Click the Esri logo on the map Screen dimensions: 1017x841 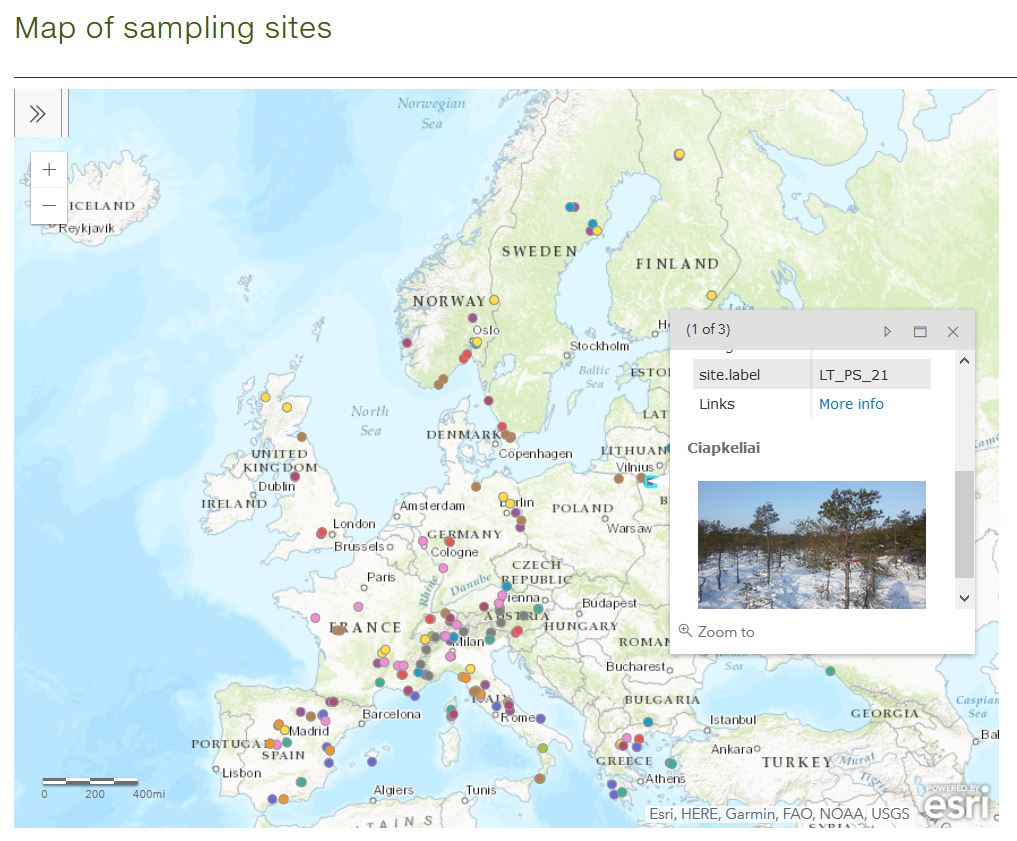pos(956,803)
